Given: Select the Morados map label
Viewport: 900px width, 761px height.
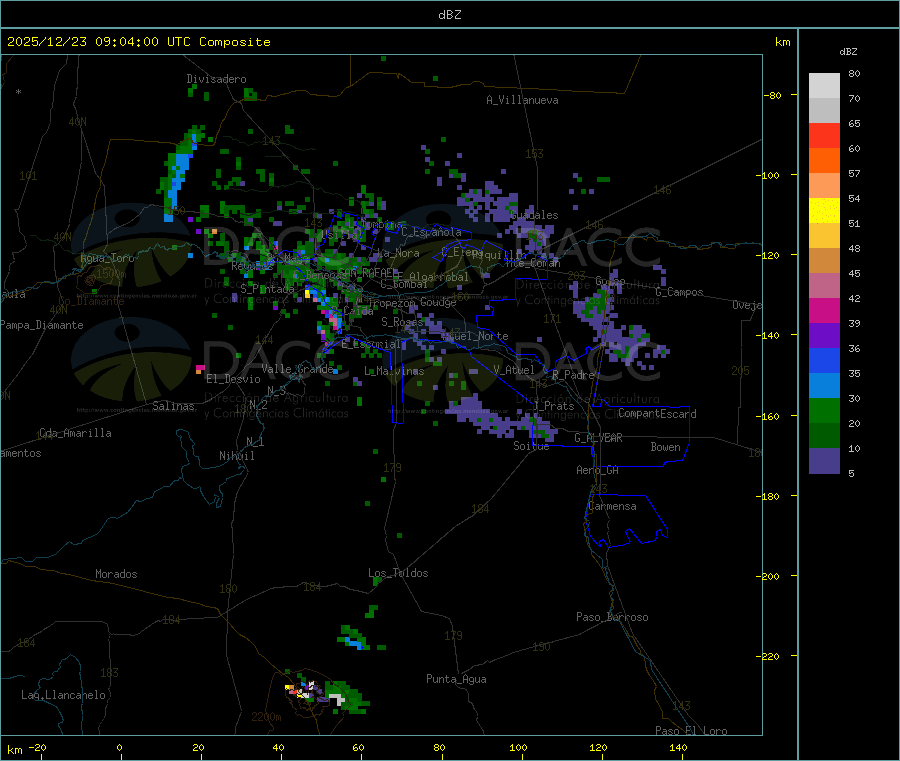Looking at the screenshot, I should tap(116, 574).
